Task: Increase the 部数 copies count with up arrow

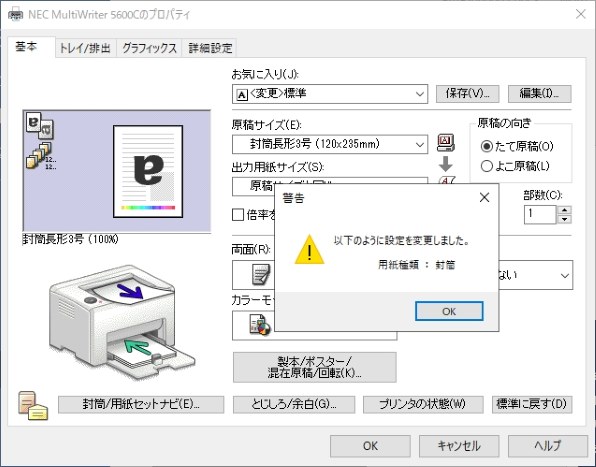Action: pyautogui.click(x=565, y=210)
